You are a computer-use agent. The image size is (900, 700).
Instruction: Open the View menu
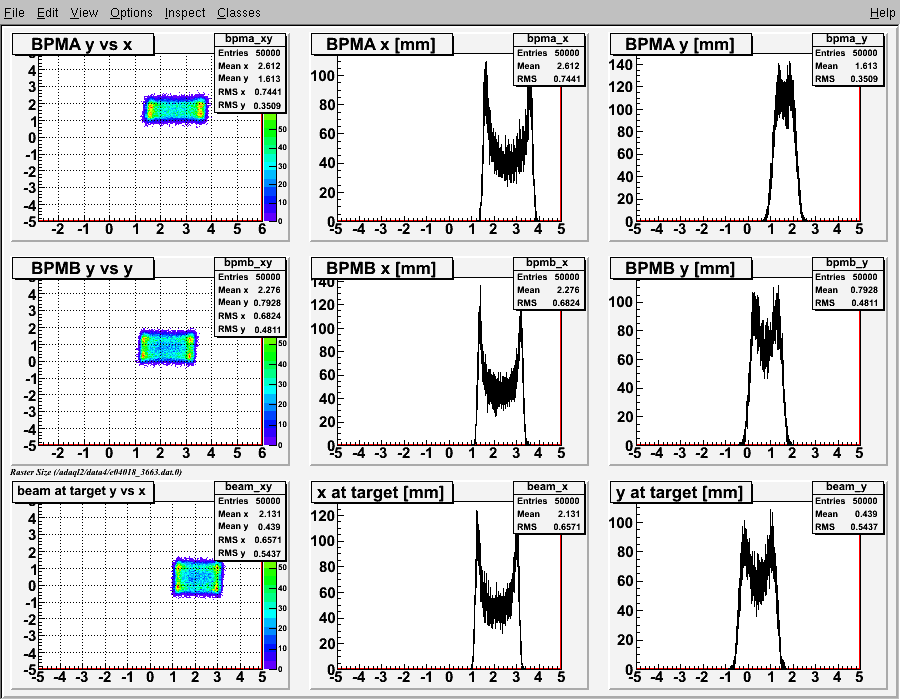pyautogui.click(x=84, y=12)
